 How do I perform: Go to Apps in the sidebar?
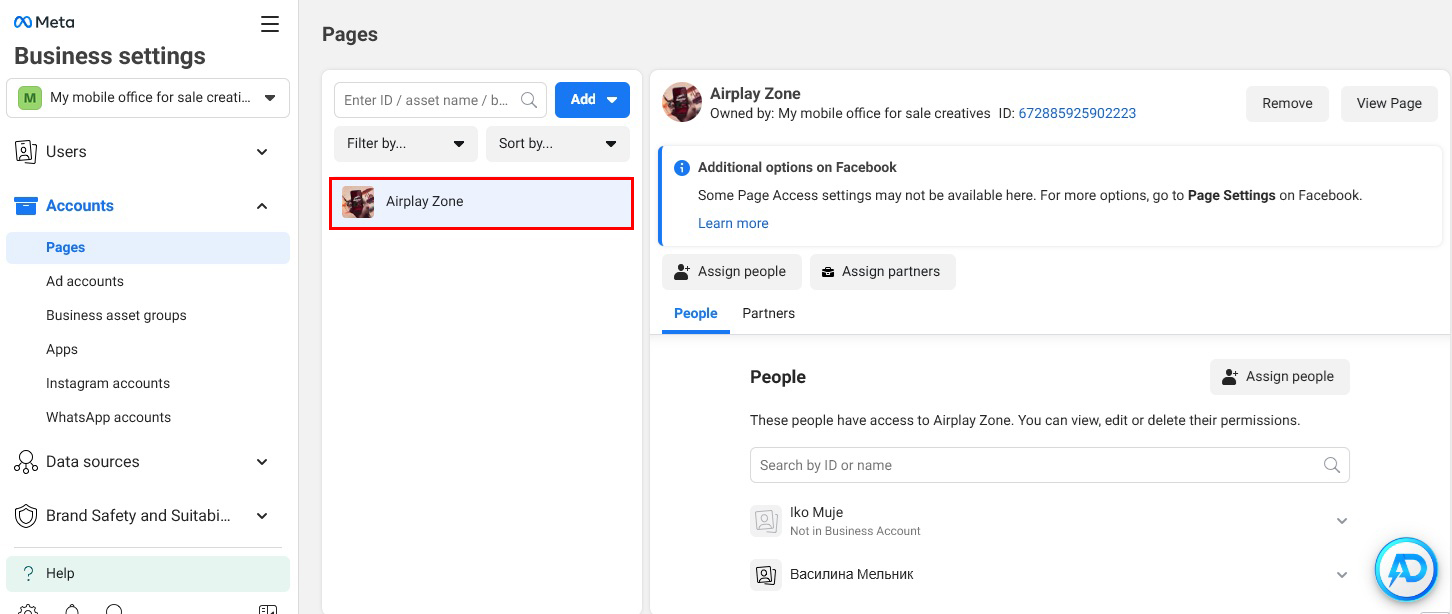(62, 350)
